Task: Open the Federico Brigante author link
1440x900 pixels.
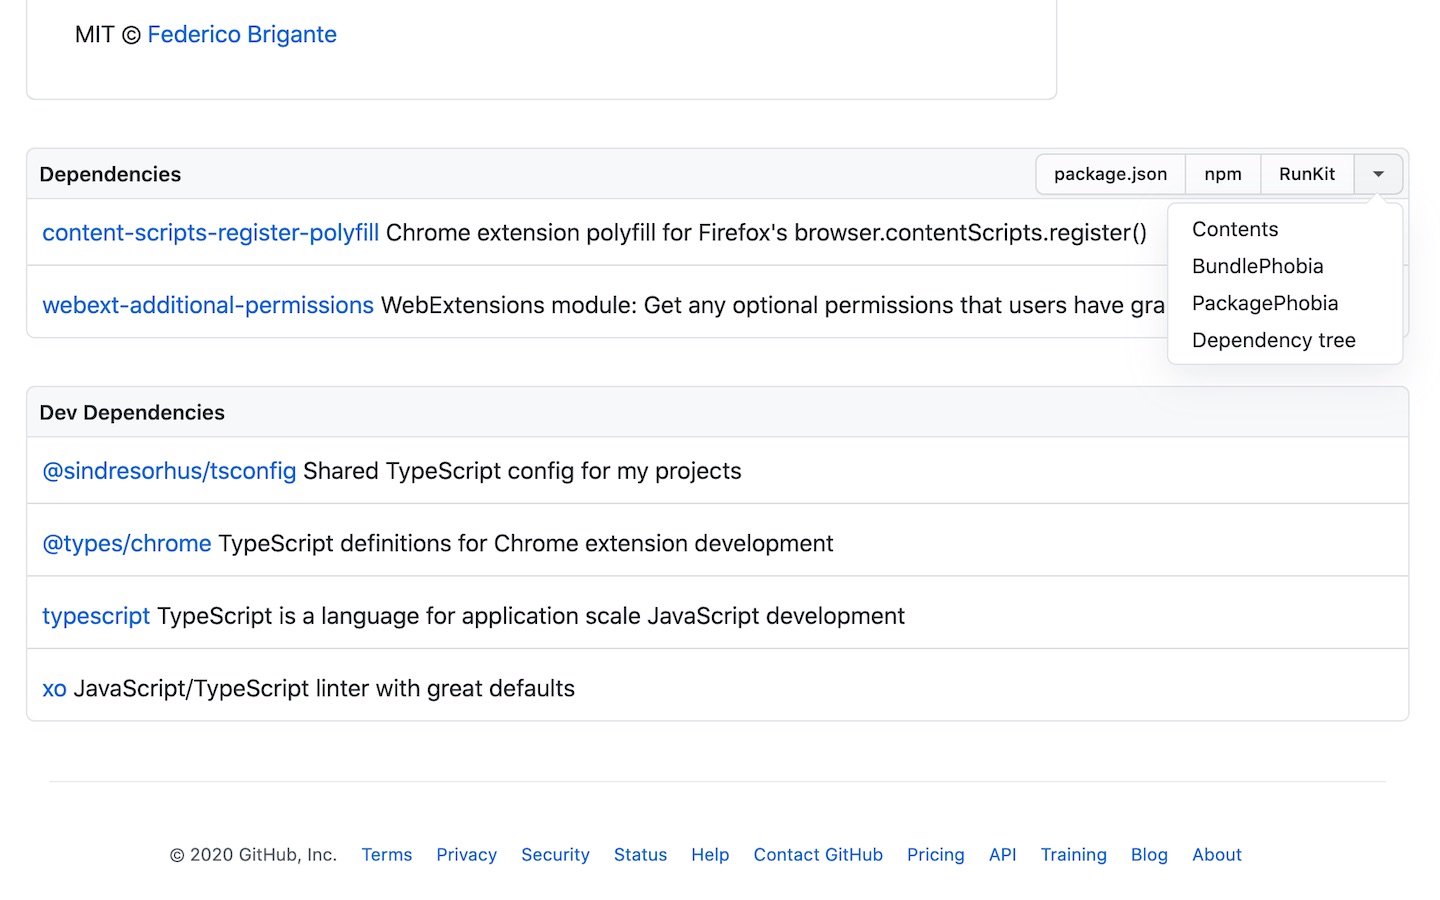Action: [x=242, y=34]
